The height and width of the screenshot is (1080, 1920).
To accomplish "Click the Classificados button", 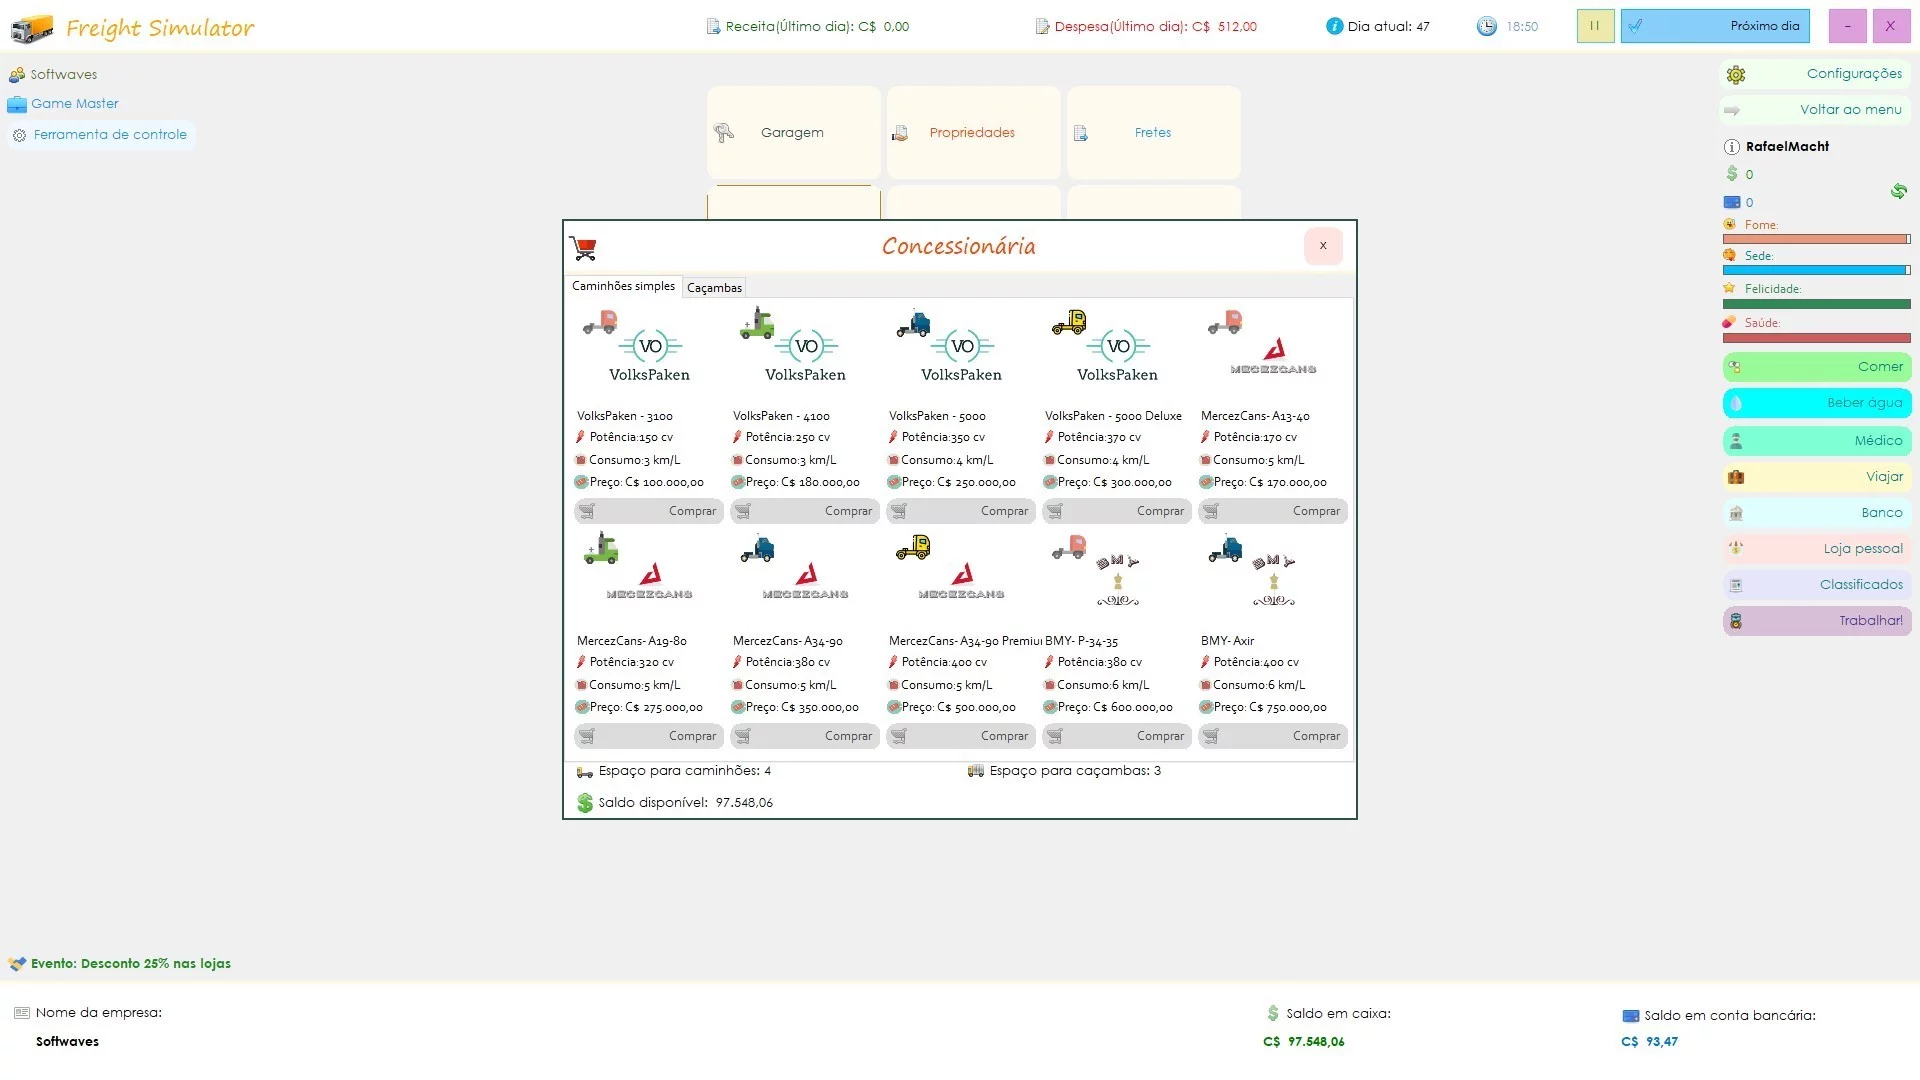I will (1817, 585).
